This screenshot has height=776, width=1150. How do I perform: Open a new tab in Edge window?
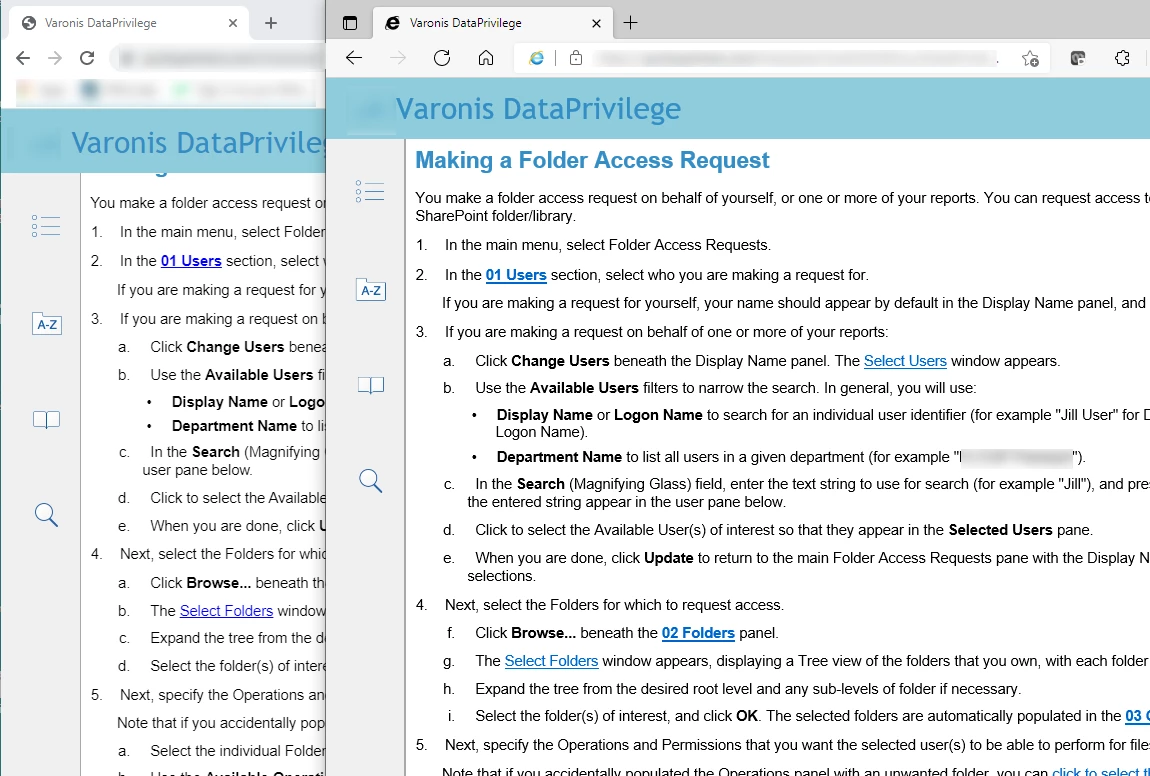[x=630, y=23]
